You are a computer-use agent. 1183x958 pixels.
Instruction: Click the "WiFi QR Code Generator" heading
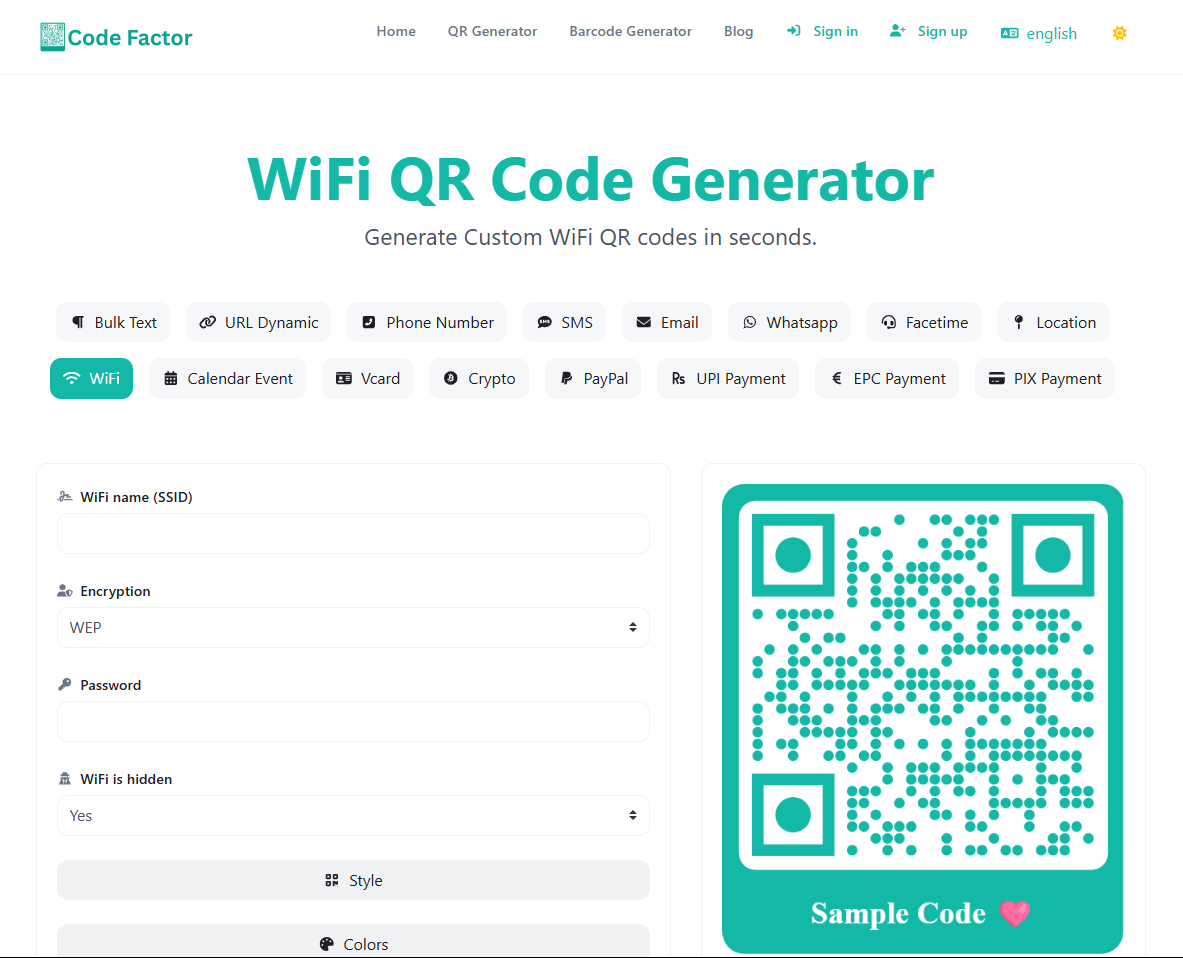[591, 180]
